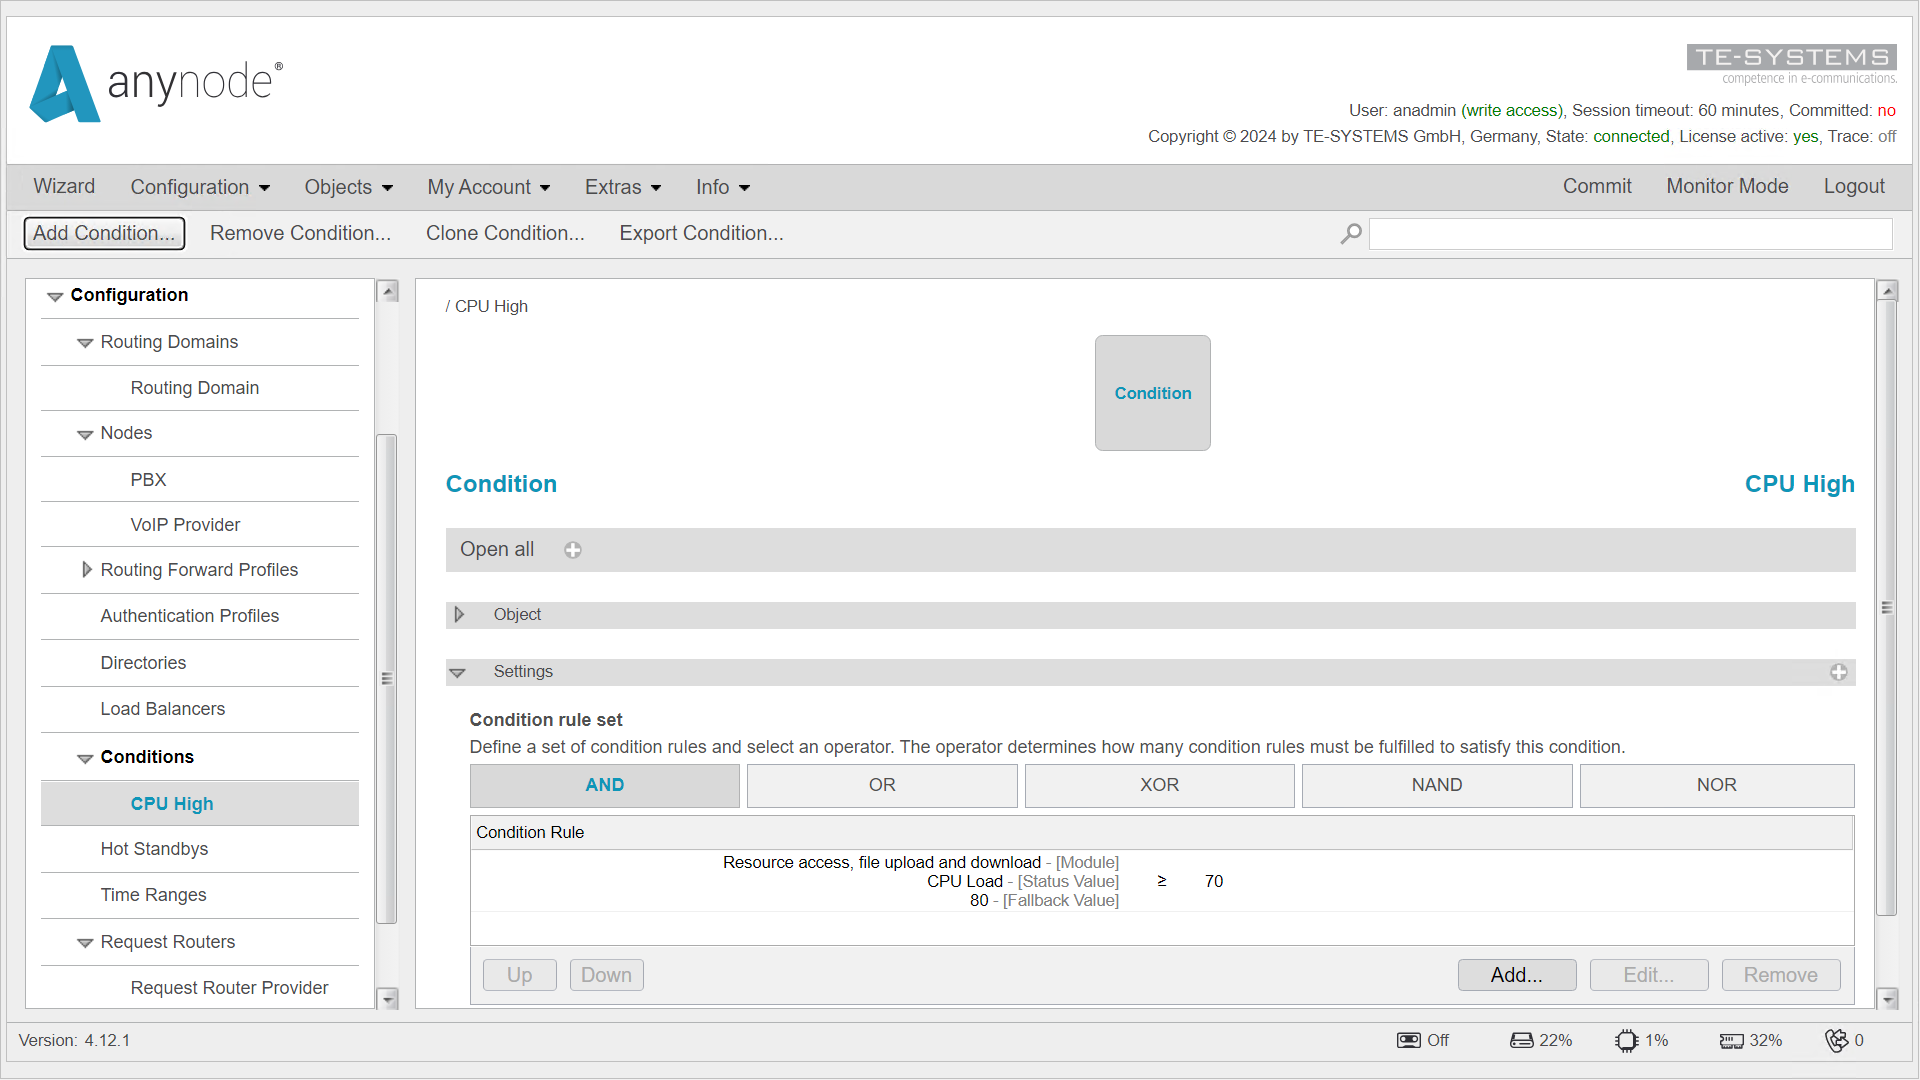Click the CPU usage chip icon
Screen dimensions: 1920x1080
tap(1627, 1040)
